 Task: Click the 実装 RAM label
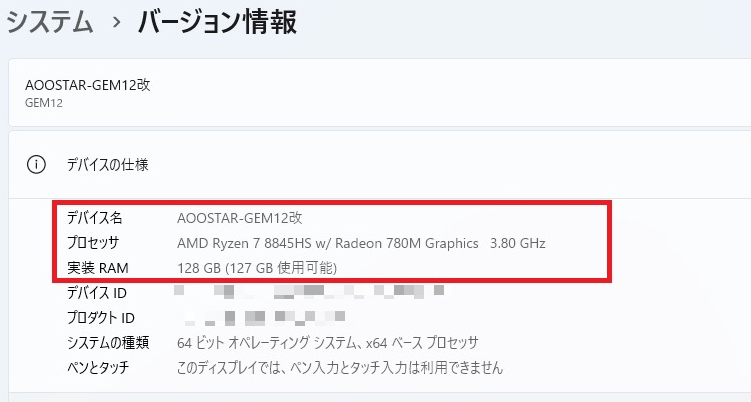98,268
